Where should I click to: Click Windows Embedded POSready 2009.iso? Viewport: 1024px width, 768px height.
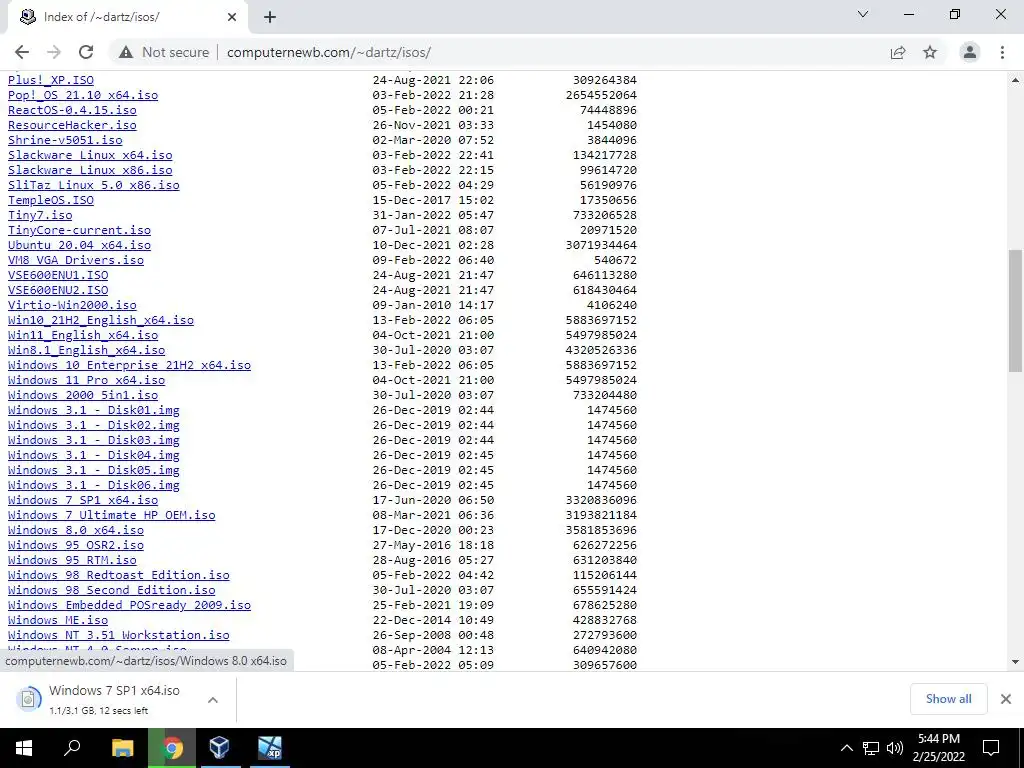tap(129, 605)
